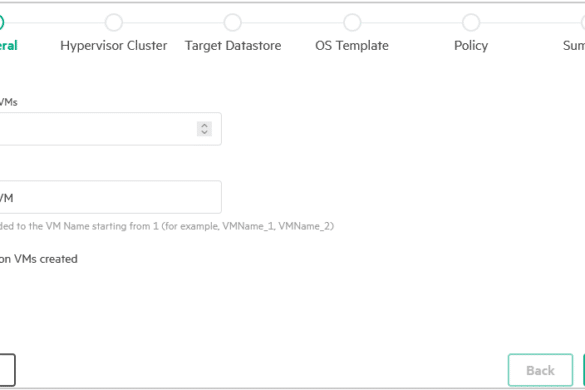
Task: Click the Policy step circle
Action: tap(471, 22)
